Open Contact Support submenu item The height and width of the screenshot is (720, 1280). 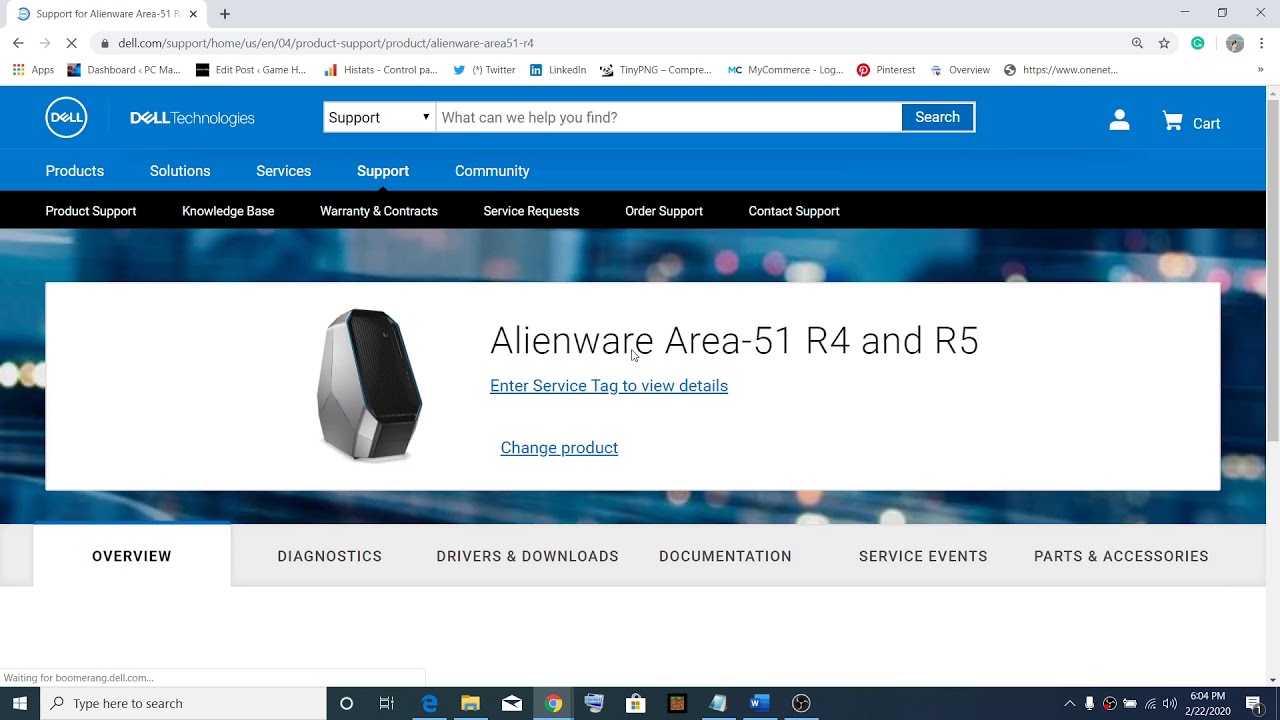pyautogui.click(x=794, y=211)
